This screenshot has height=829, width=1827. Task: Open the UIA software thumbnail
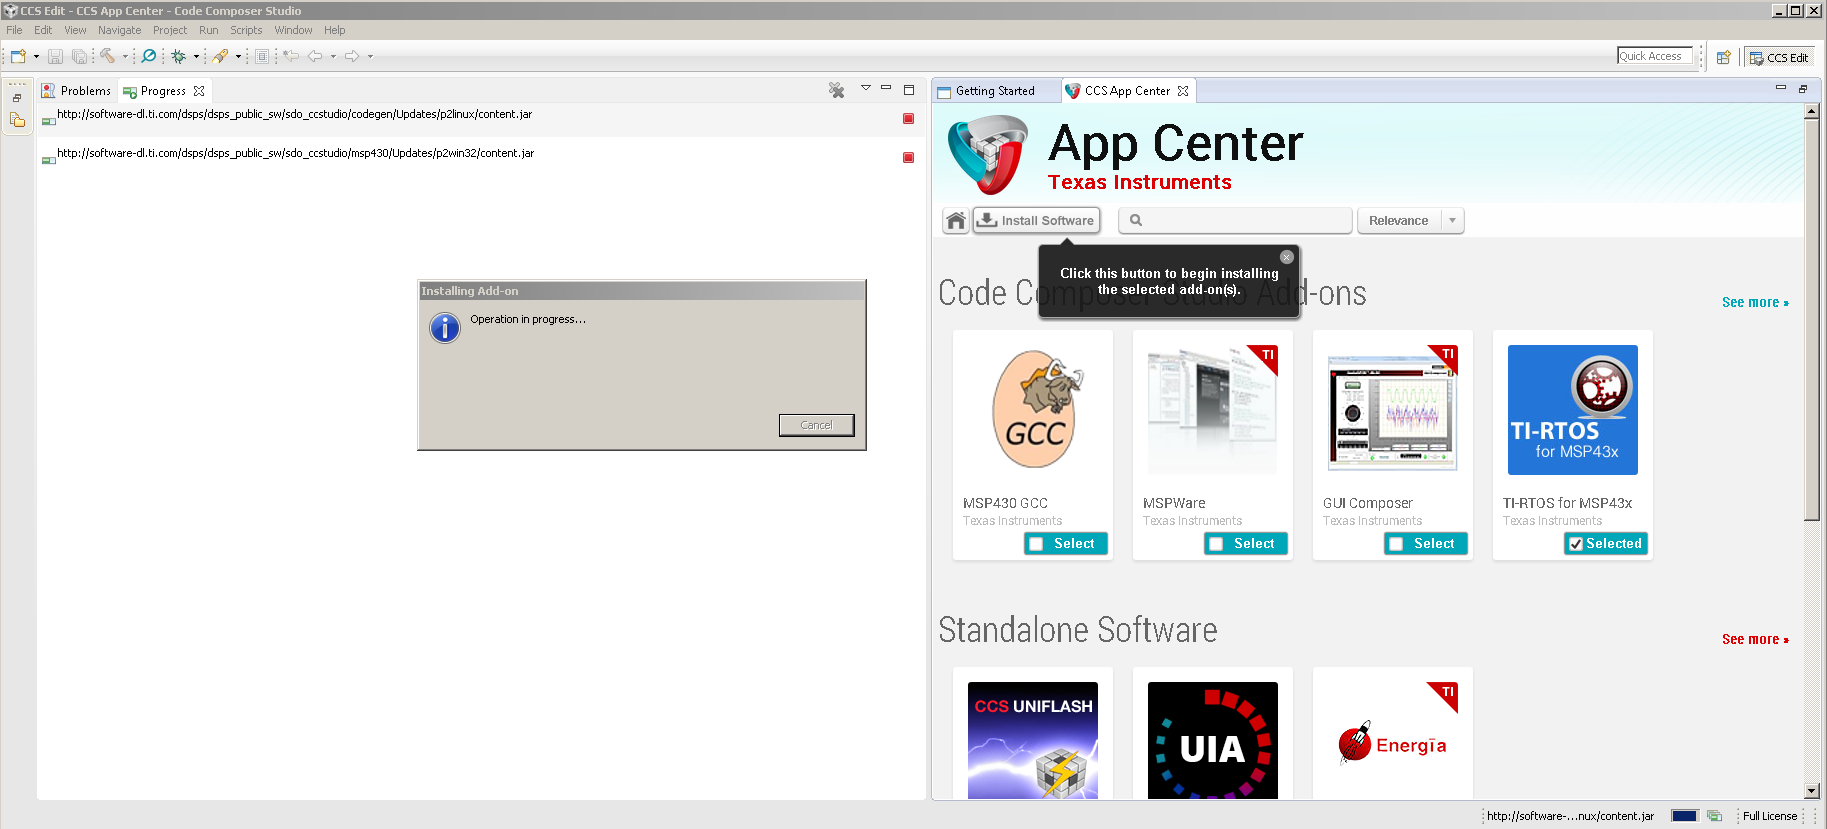pyautogui.click(x=1213, y=740)
